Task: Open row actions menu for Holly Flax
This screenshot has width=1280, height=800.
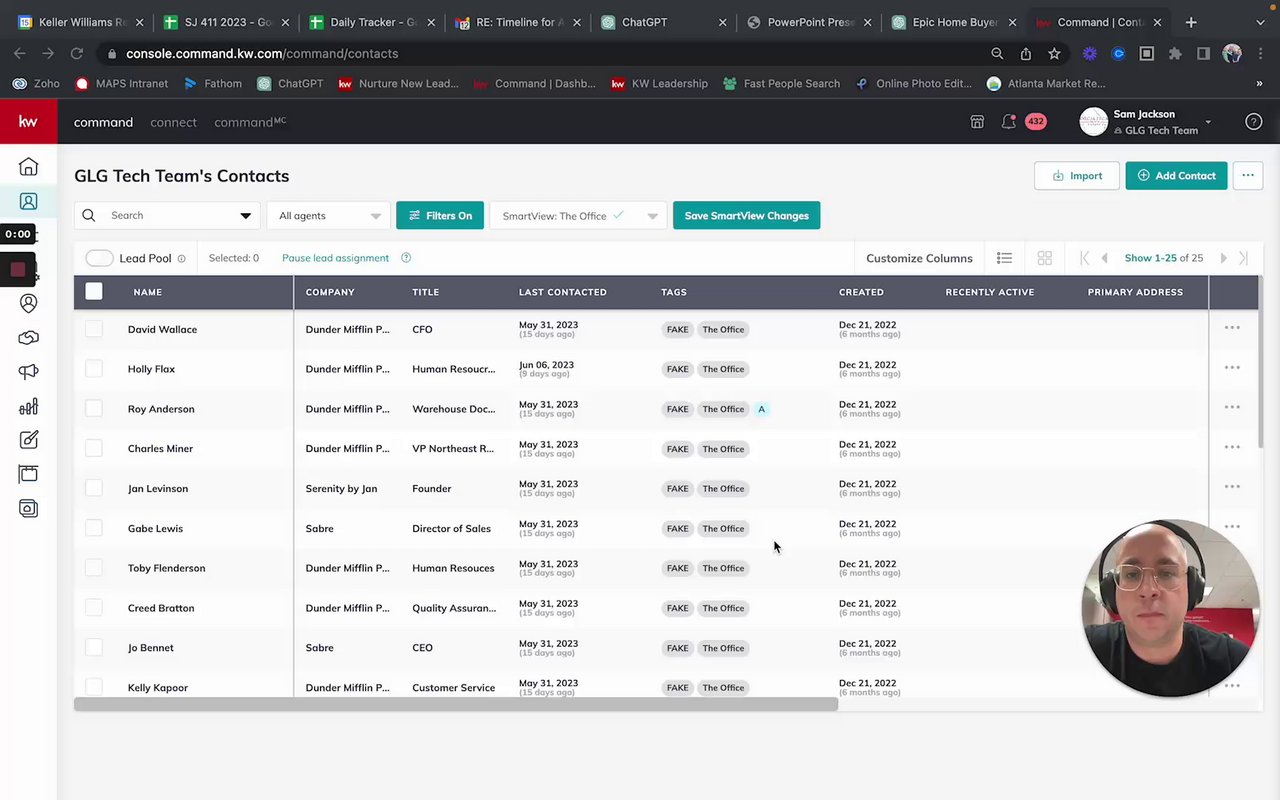Action: 1232,368
